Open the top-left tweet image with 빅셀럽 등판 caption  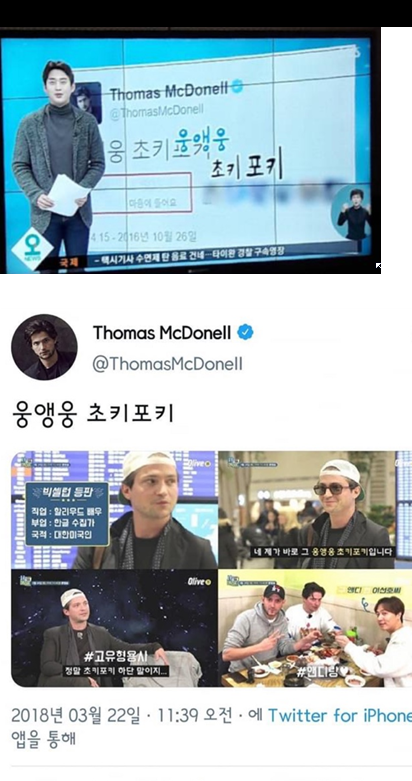pos(114,510)
